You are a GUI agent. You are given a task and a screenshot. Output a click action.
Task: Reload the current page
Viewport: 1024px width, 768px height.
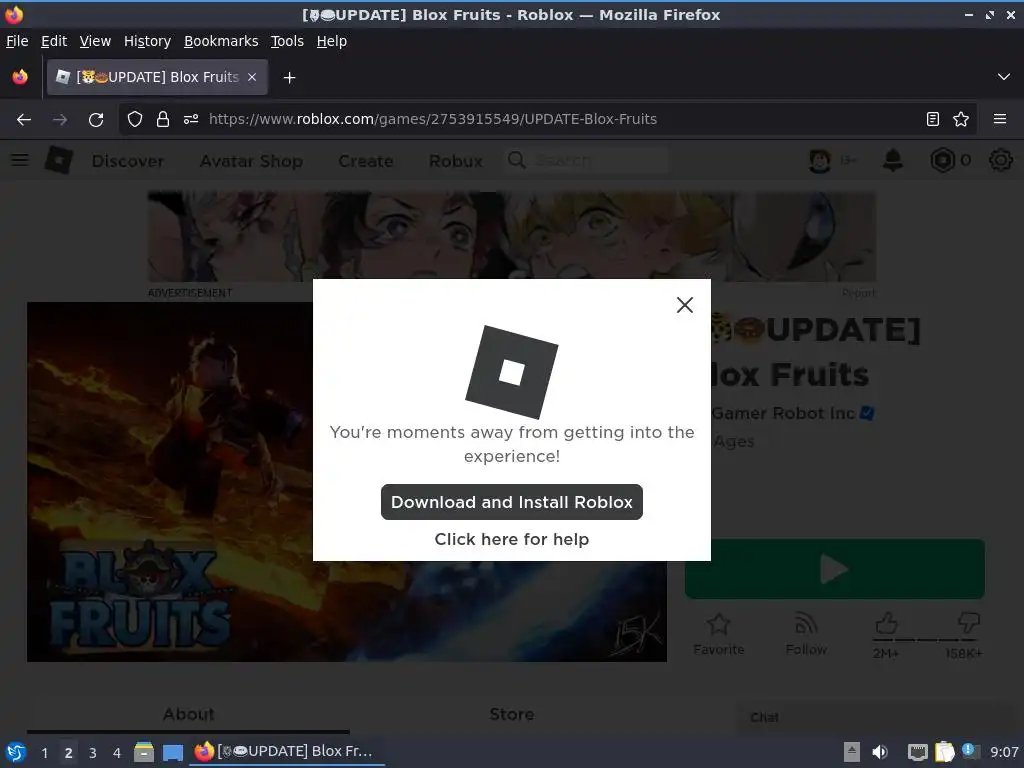click(x=96, y=120)
